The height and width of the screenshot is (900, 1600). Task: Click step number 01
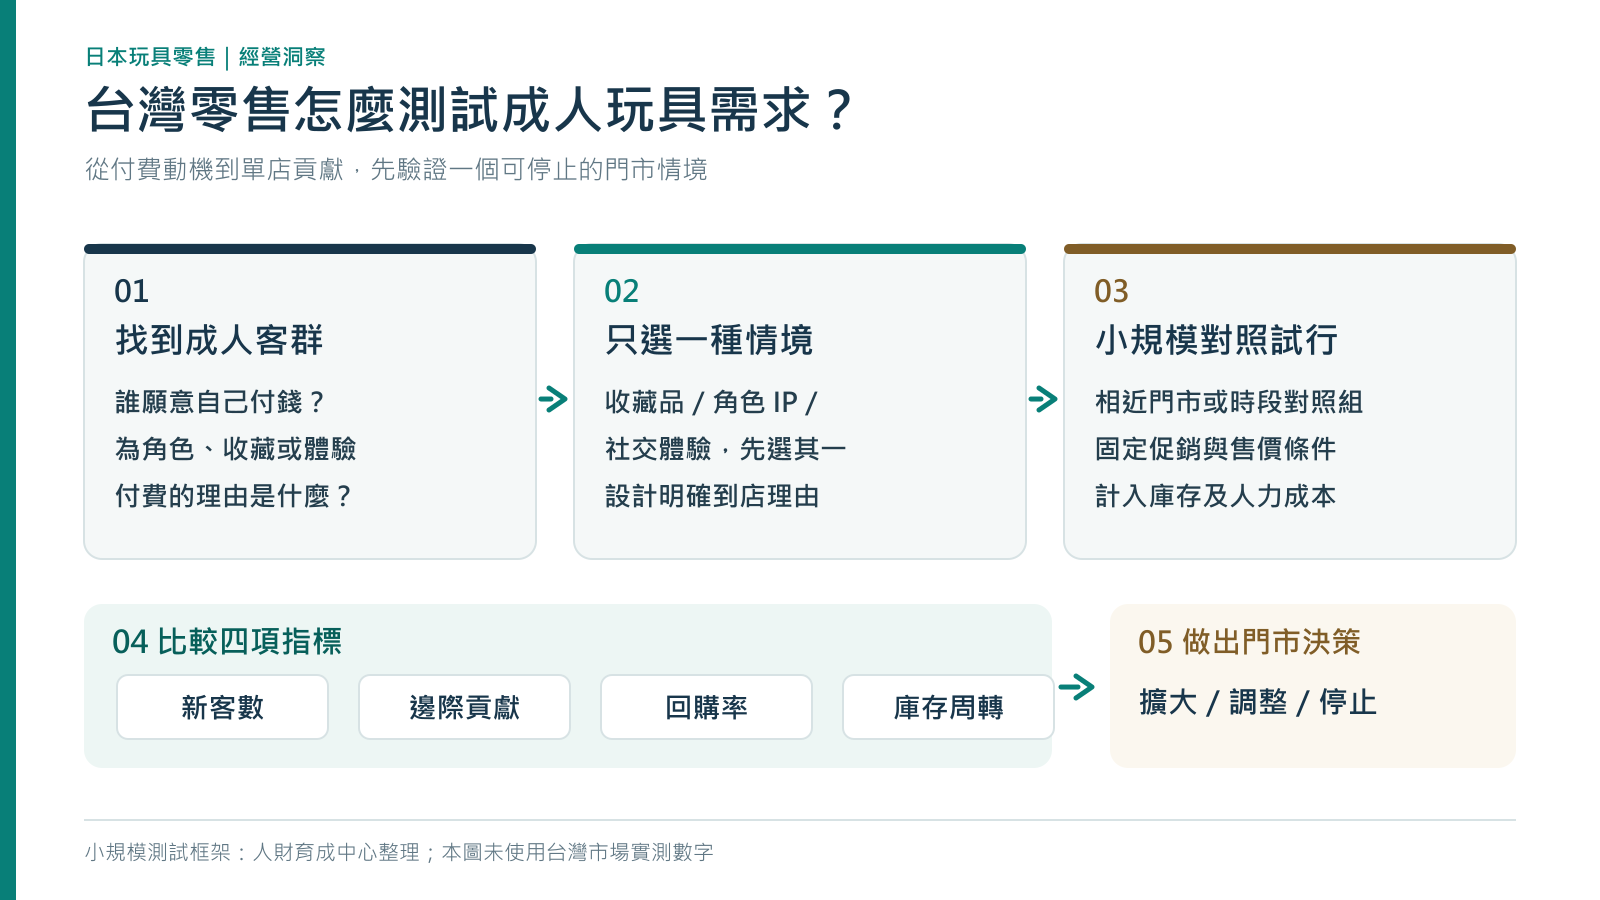coord(131,291)
